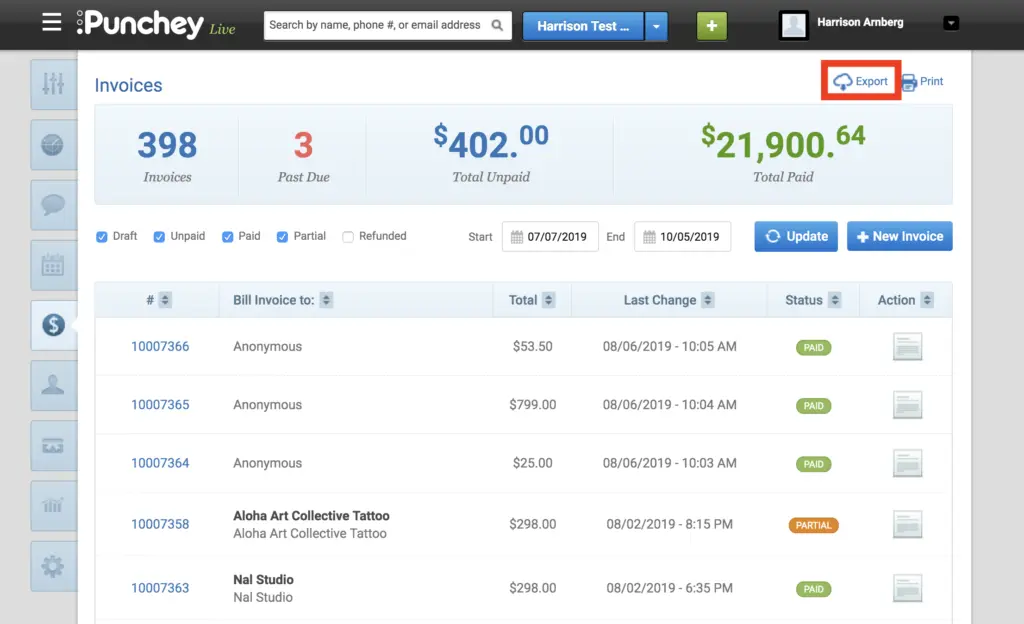This screenshot has width=1024, height=624.
Task: Open the dashboard sliders sidebar icon
Action: click(x=53, y=84)
